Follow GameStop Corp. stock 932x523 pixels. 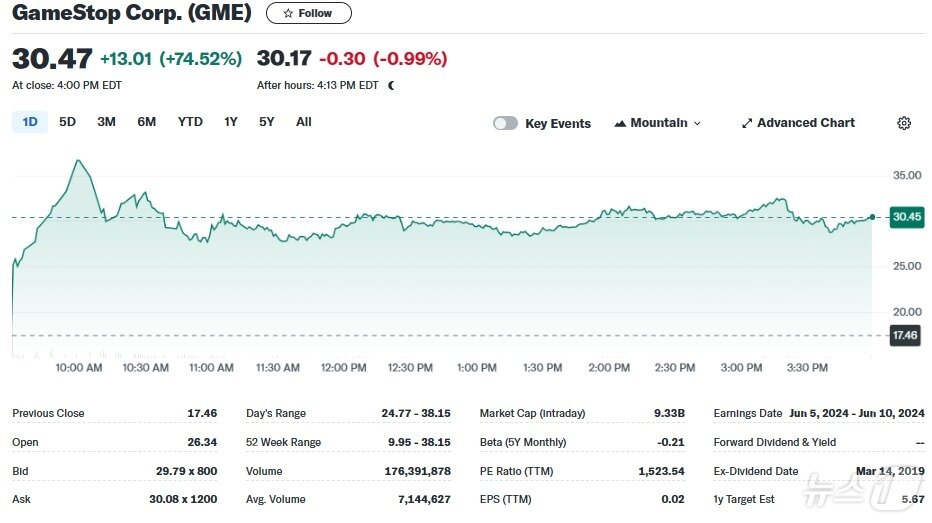tap(309, 14)
